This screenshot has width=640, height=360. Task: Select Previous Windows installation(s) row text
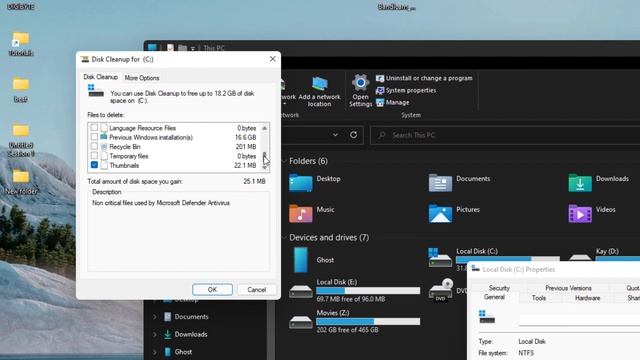coord(151,138)
